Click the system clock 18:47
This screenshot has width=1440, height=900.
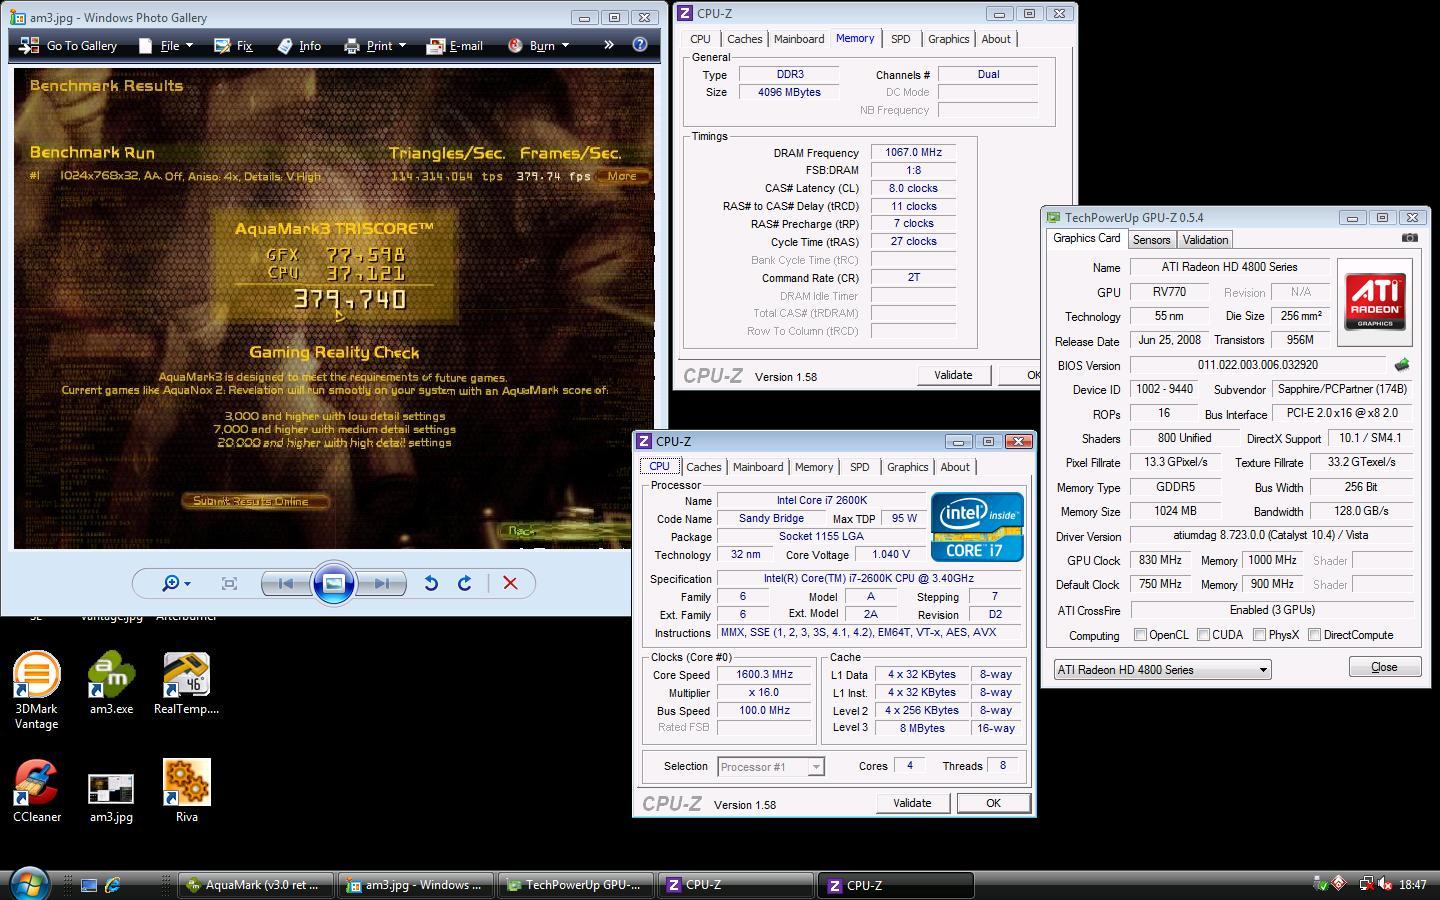pos(1413,885)
